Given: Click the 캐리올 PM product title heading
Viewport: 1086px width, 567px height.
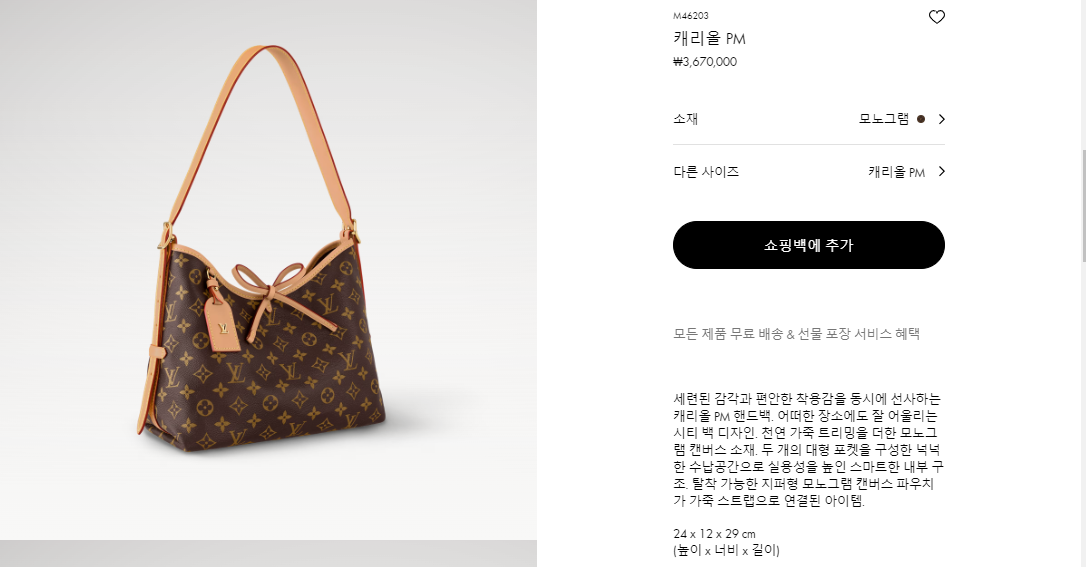Looking at the screenshot, I should point(709,38).
